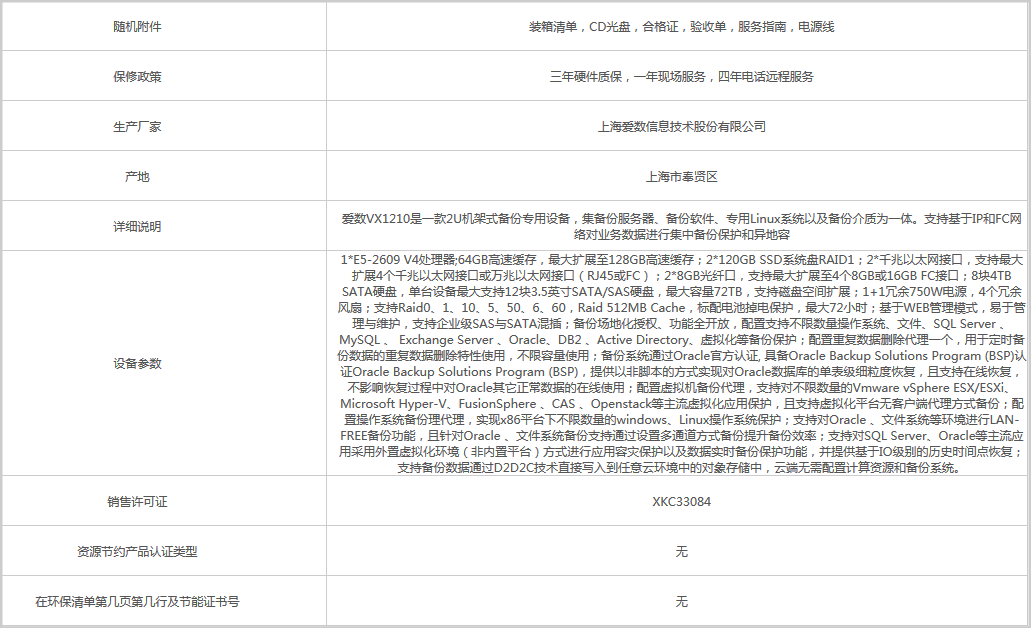
Task: Select the 随机附件 label cell
Action: (164, 26)
